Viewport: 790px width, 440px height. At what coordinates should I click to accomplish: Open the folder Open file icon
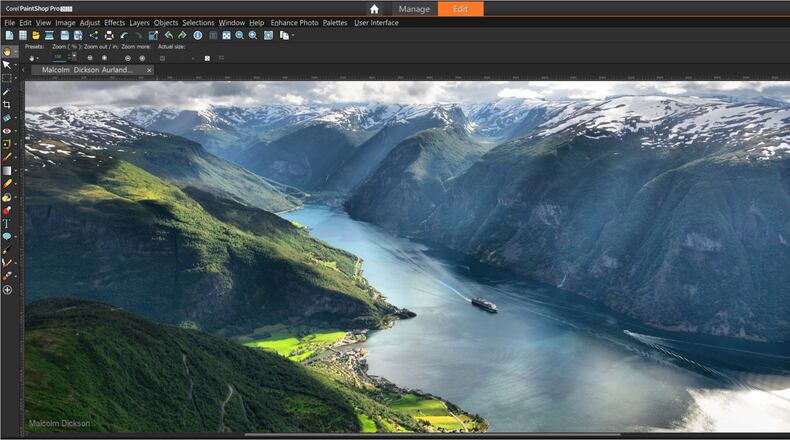(36, 35)
